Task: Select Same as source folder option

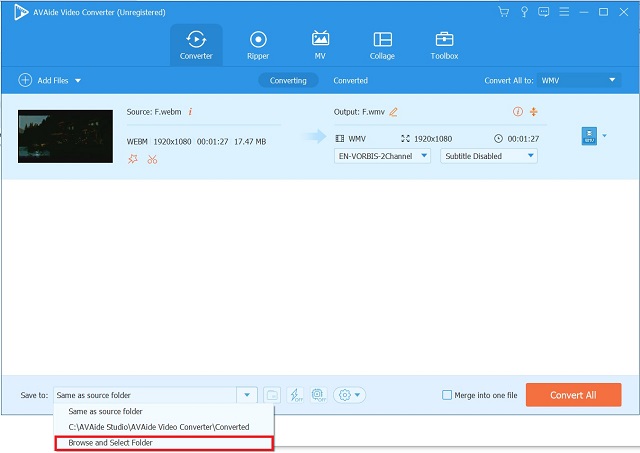Action: pyautogui.click(x=163, y=411)
